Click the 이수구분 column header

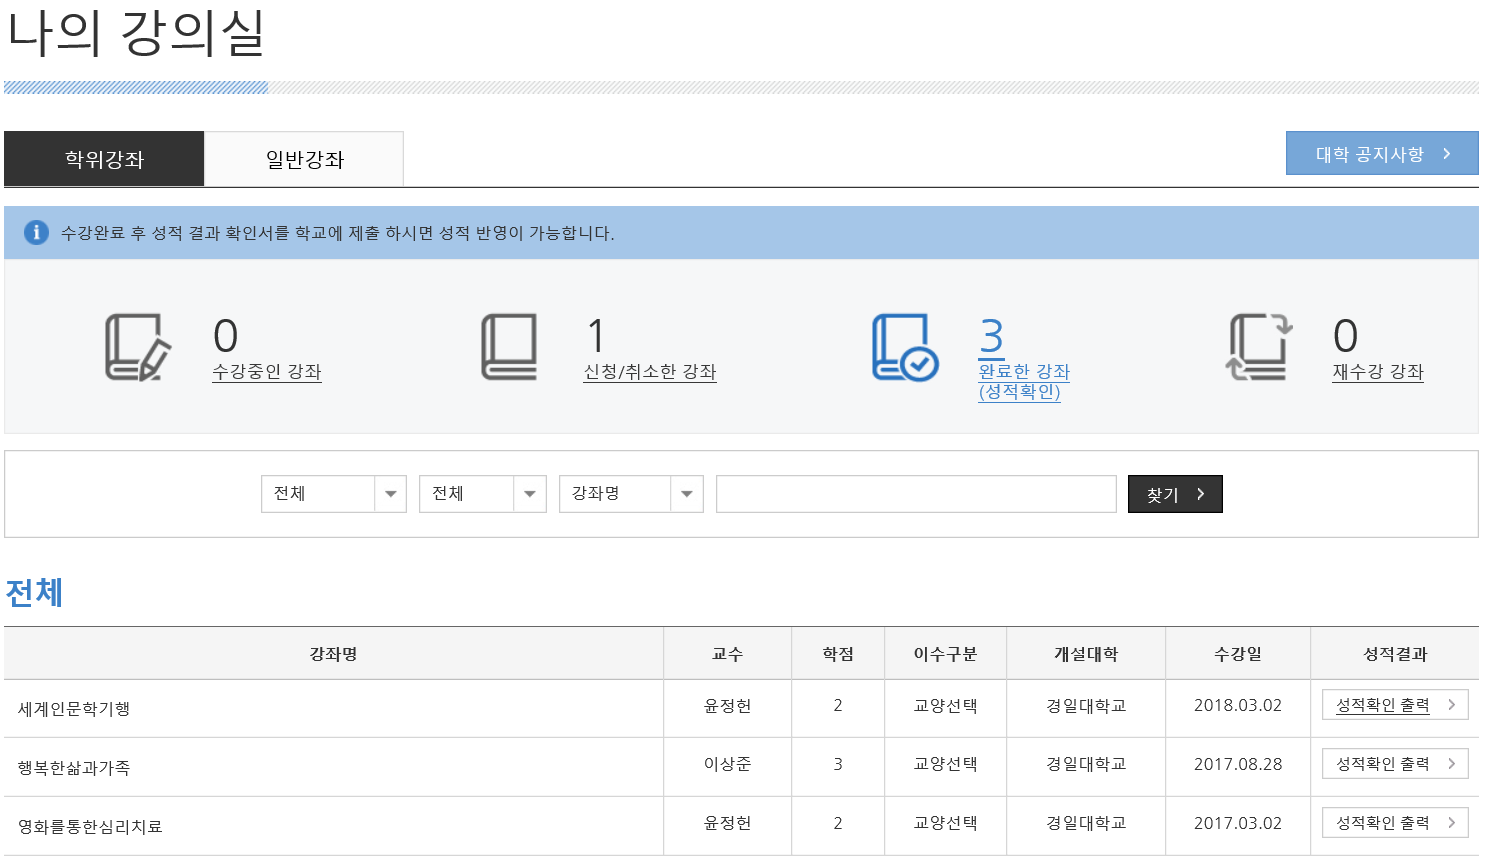coord(945,654)
